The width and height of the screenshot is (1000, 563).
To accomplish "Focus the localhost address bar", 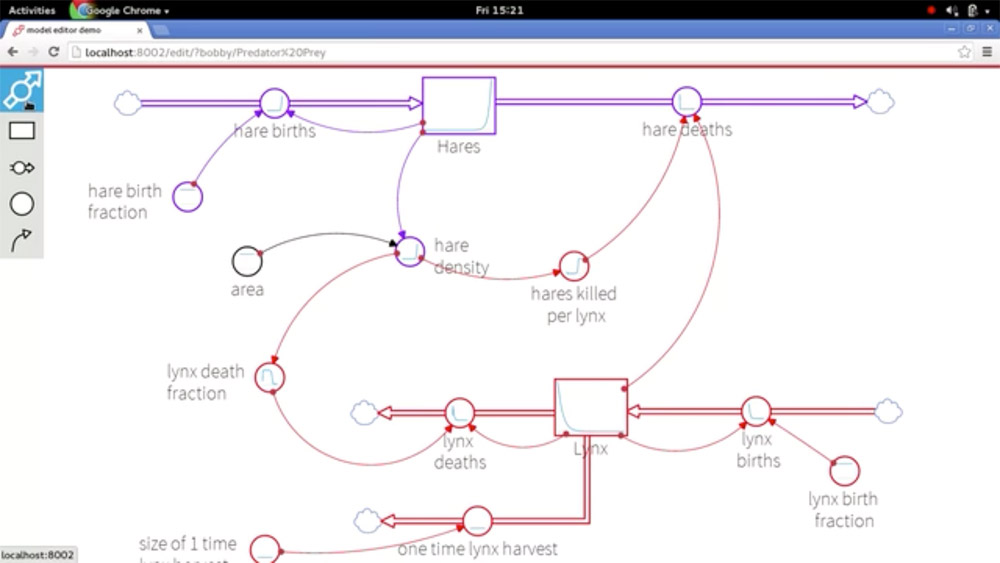I will coord(510,52).
